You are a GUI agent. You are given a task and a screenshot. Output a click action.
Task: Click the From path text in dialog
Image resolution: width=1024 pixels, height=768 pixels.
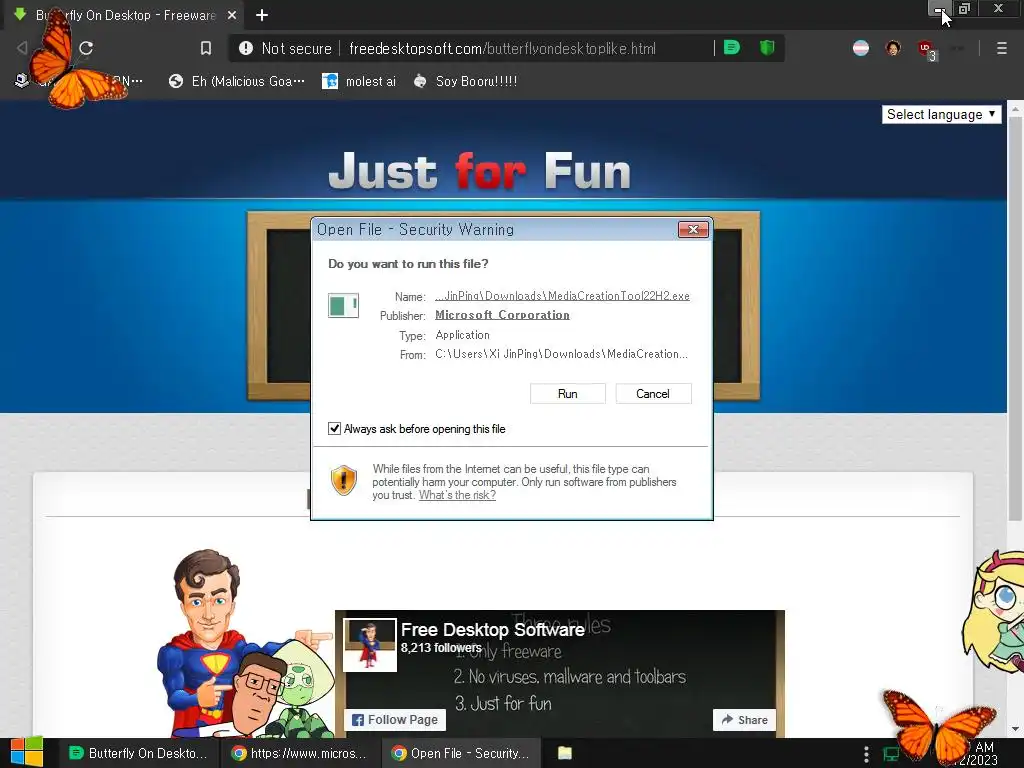tap(561, 354)
